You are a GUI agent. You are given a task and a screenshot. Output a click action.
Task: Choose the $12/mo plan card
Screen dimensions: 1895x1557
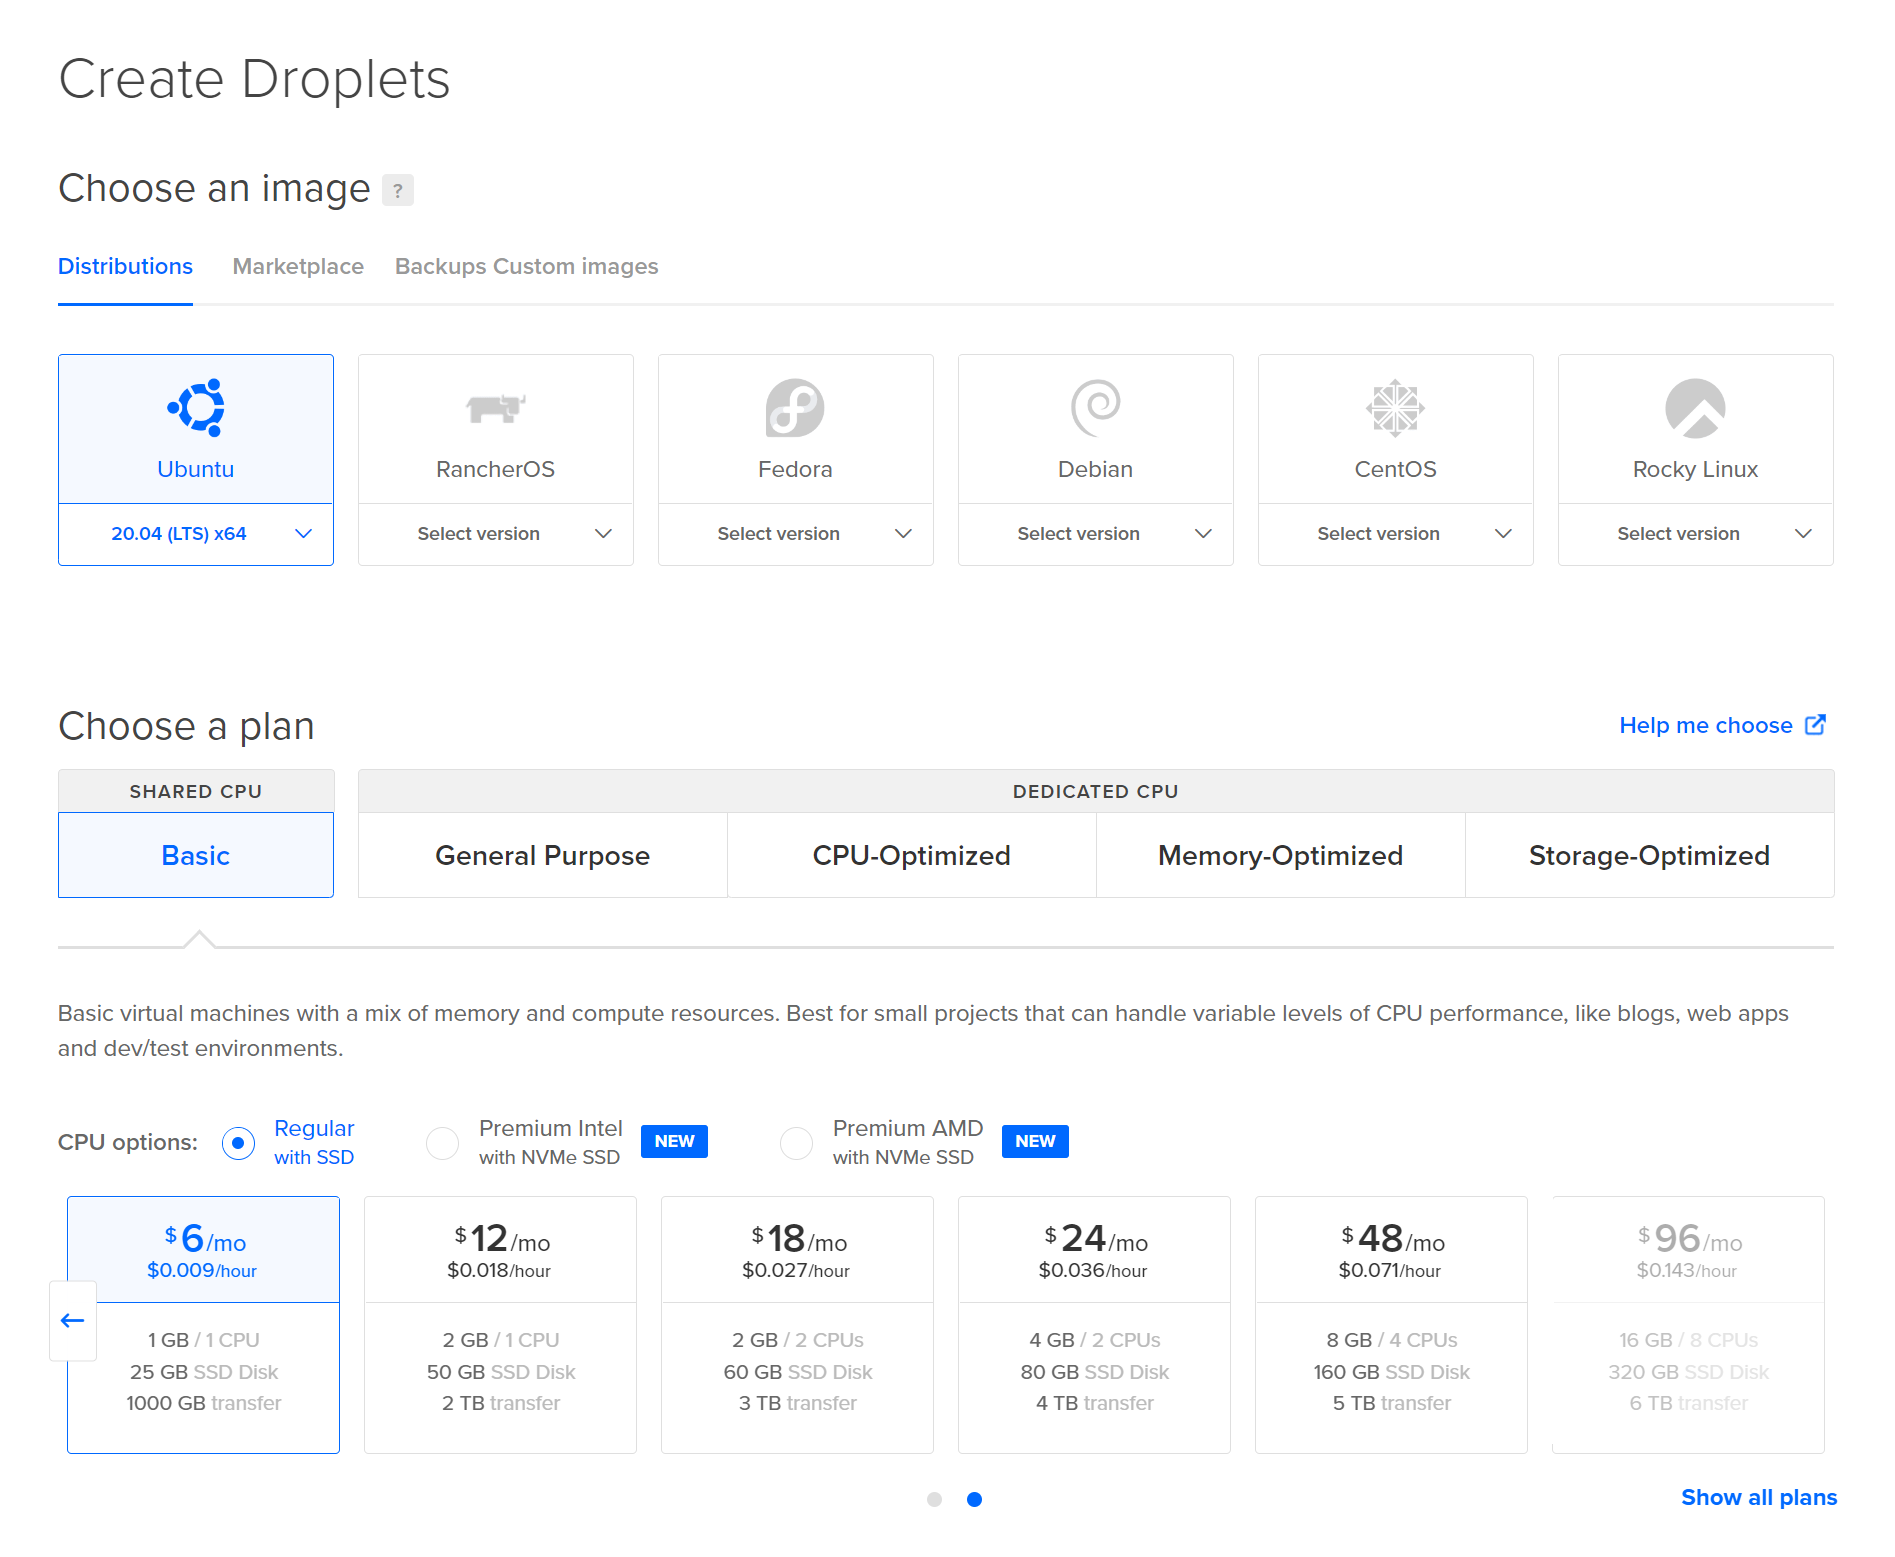click(501, 1325)
